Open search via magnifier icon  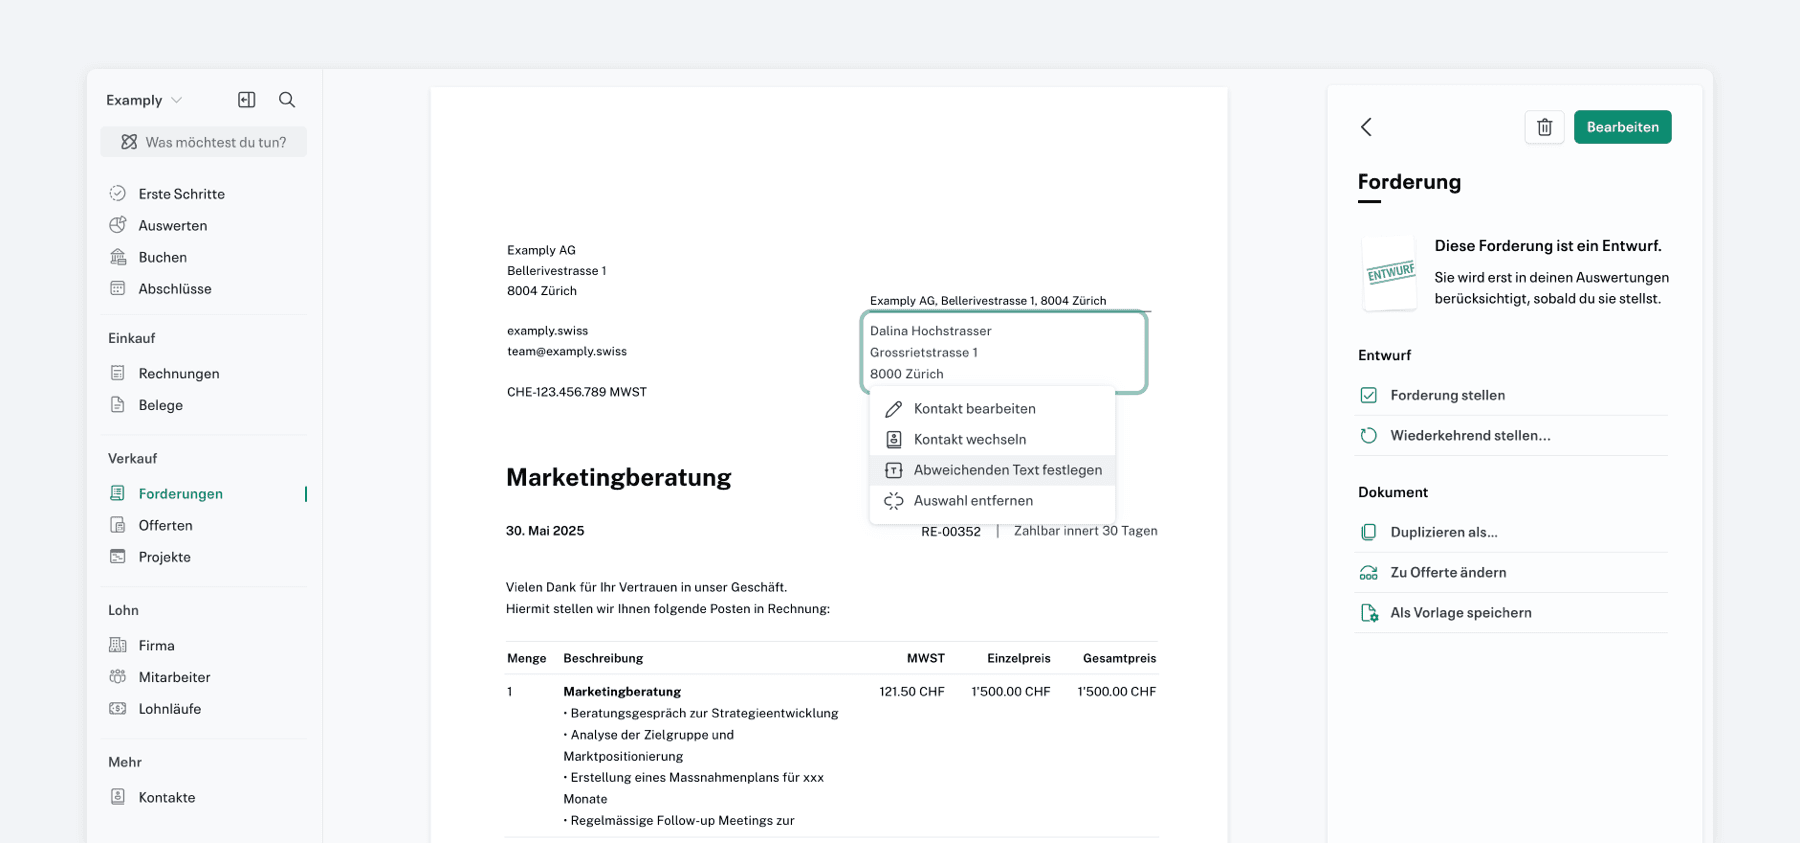(x=287, y=100)
